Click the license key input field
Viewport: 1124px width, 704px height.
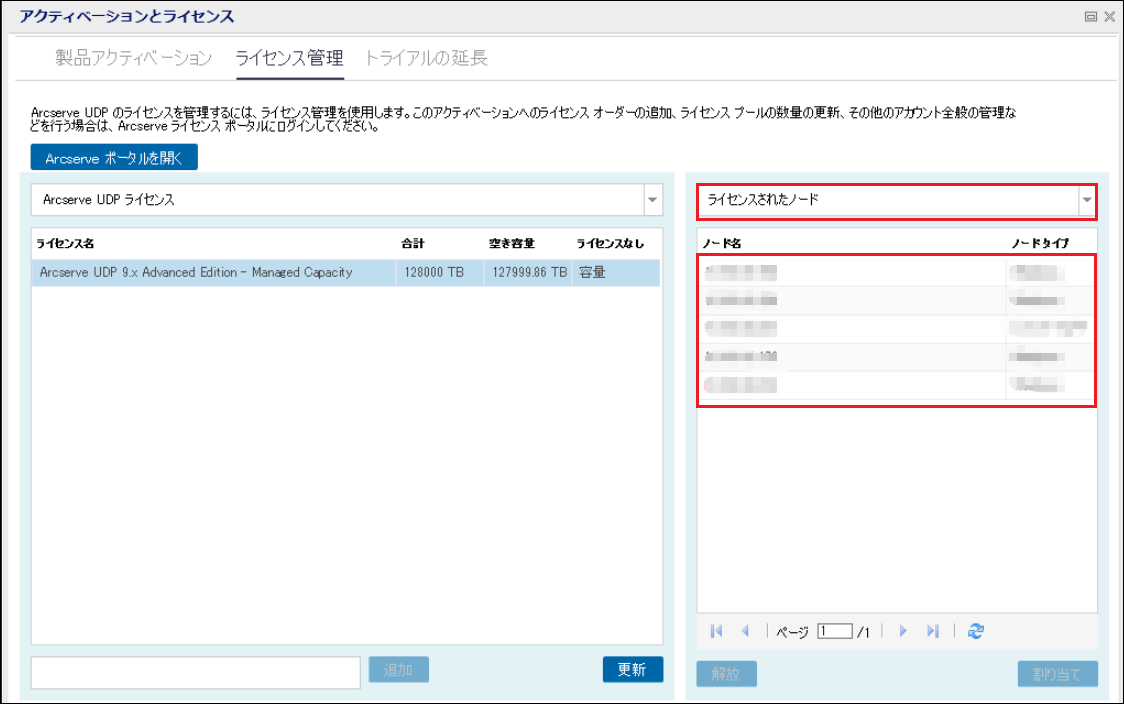click(195, 673)
